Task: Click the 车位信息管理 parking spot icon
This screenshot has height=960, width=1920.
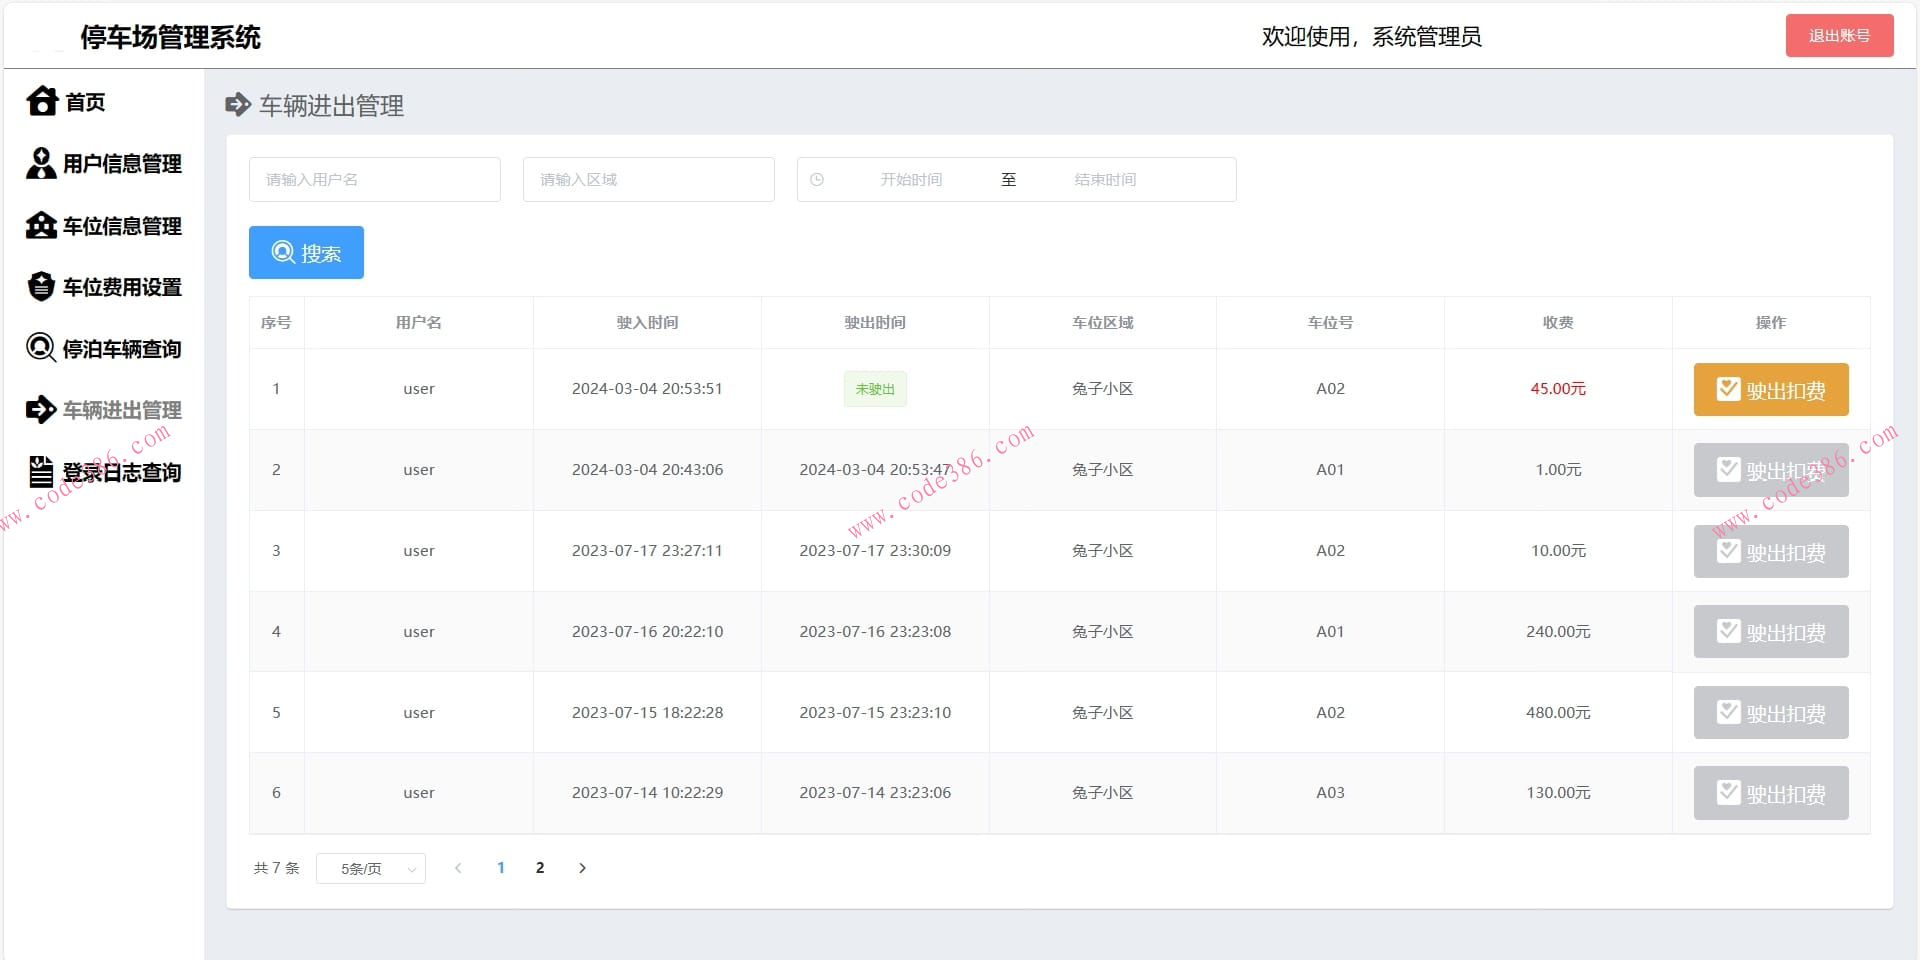Action: (40, 225)
